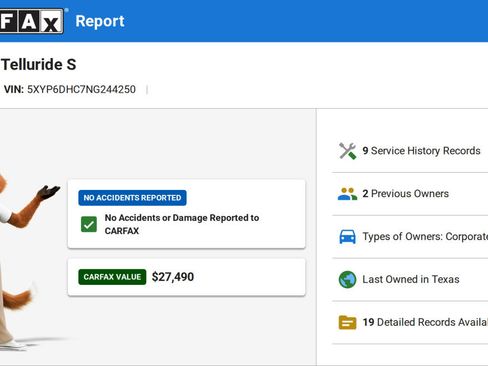
Task: Select Types of Owners: Corporate row
Action: coord(410,237)
